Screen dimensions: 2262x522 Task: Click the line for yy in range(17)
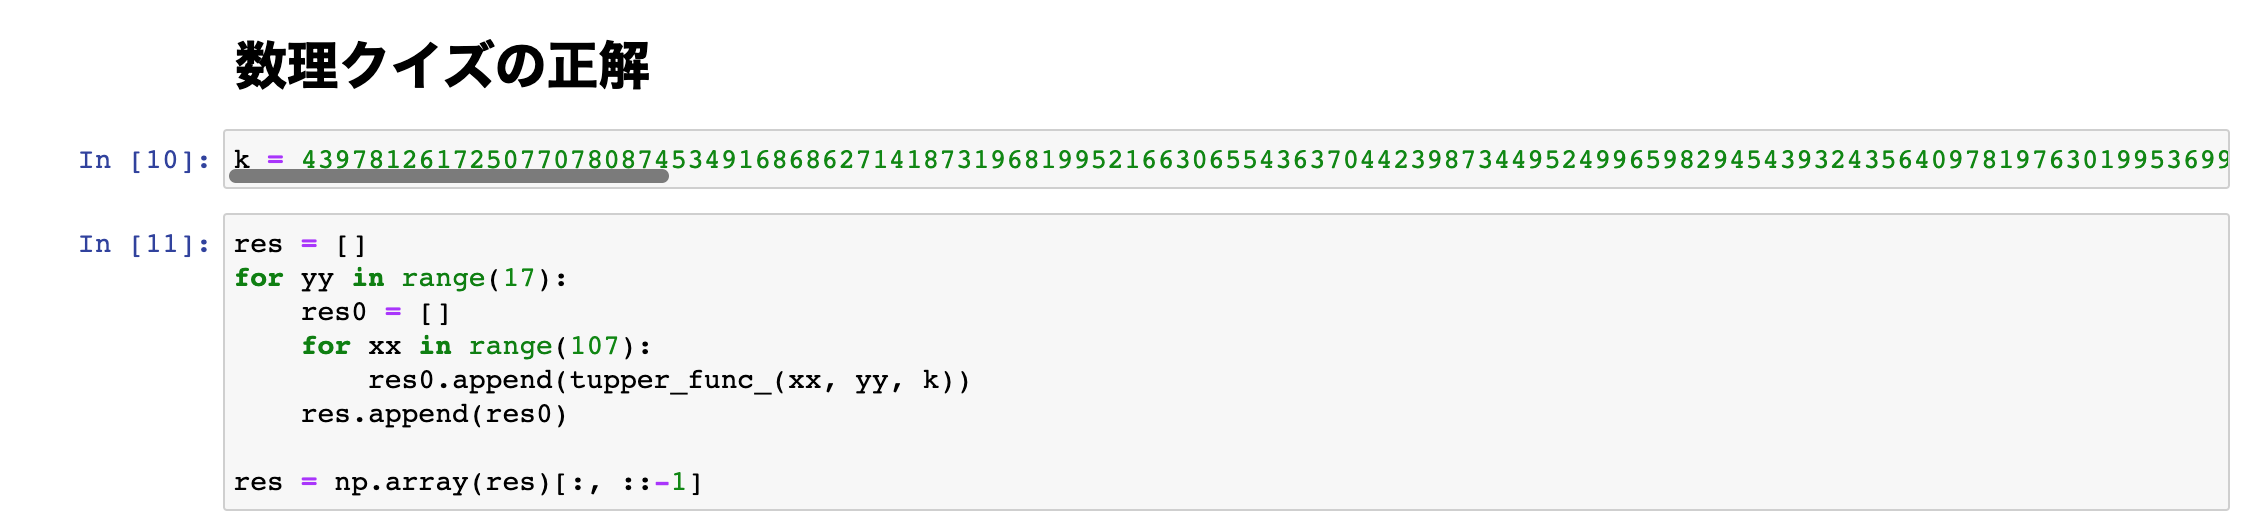click(401, 278)
